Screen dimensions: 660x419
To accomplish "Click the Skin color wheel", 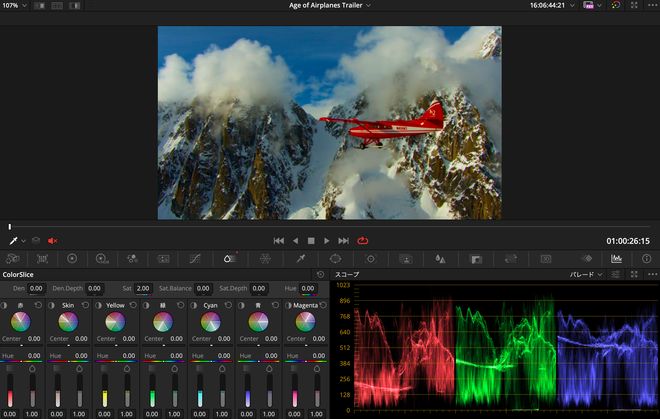I will (x=67, y=322).
